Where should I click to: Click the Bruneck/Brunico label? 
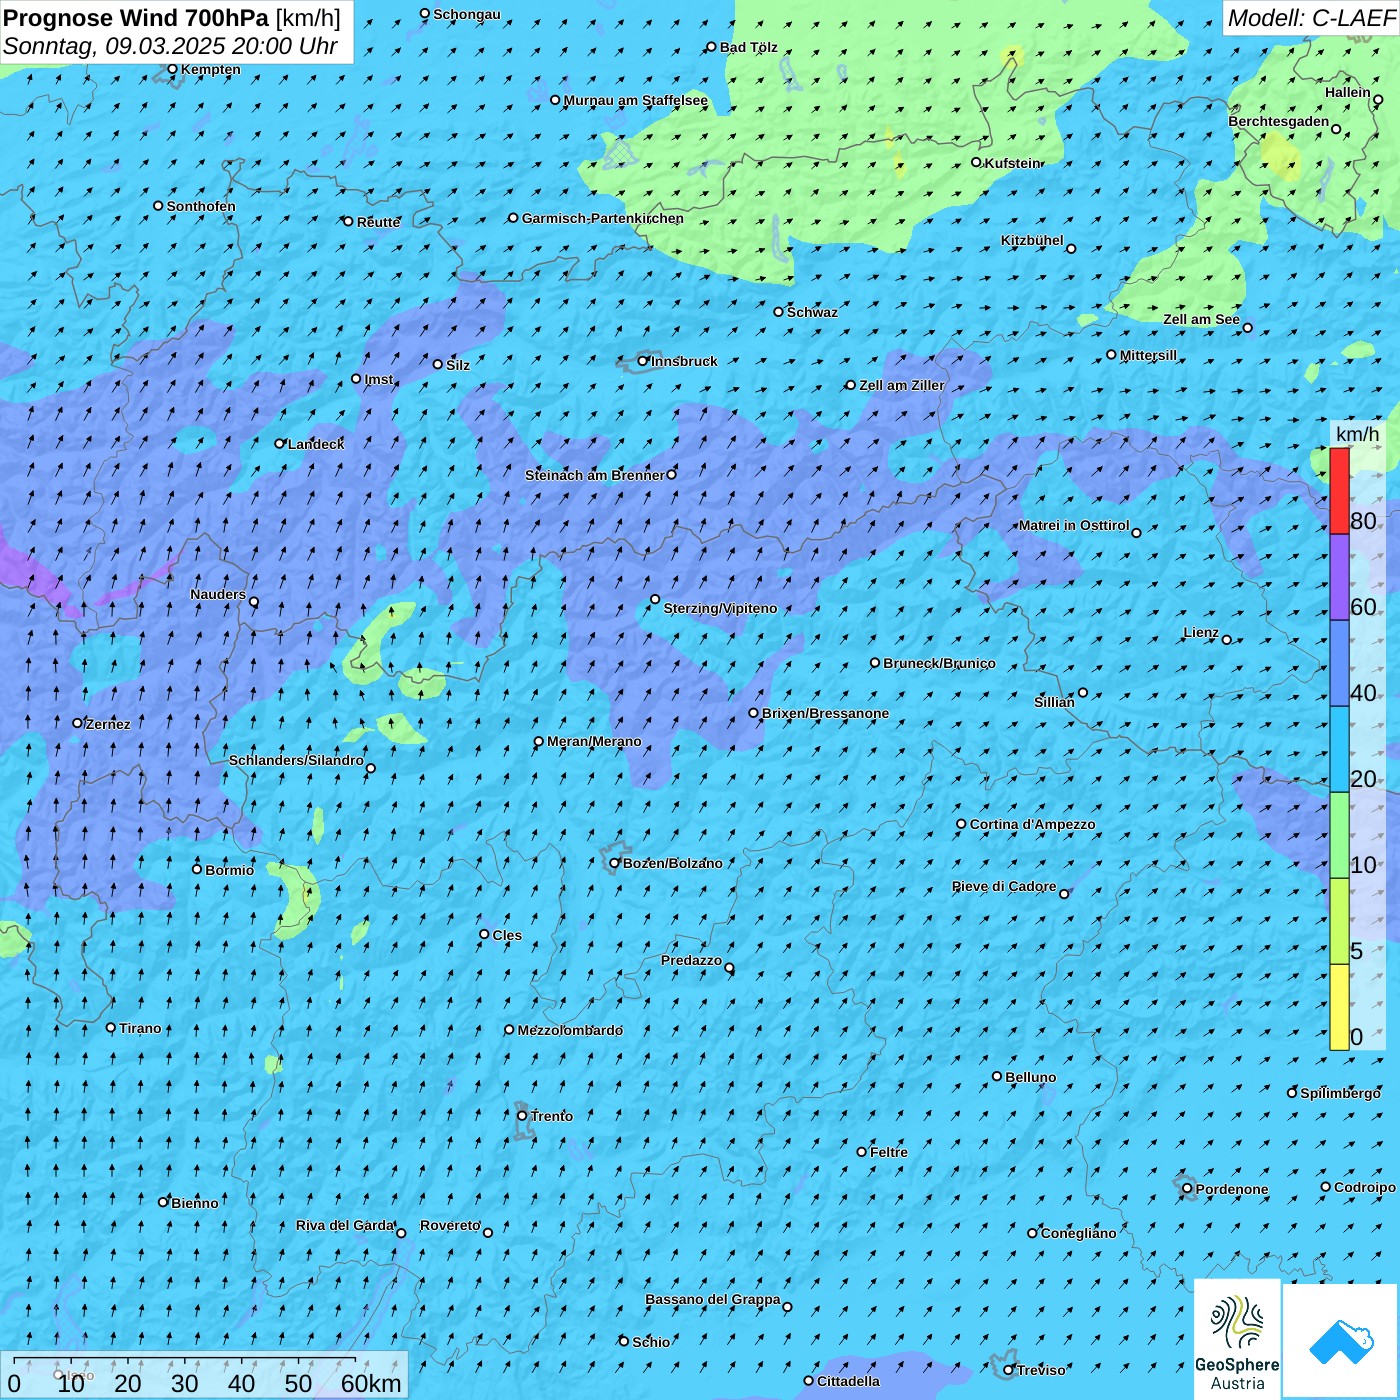[x=939, y=663]
